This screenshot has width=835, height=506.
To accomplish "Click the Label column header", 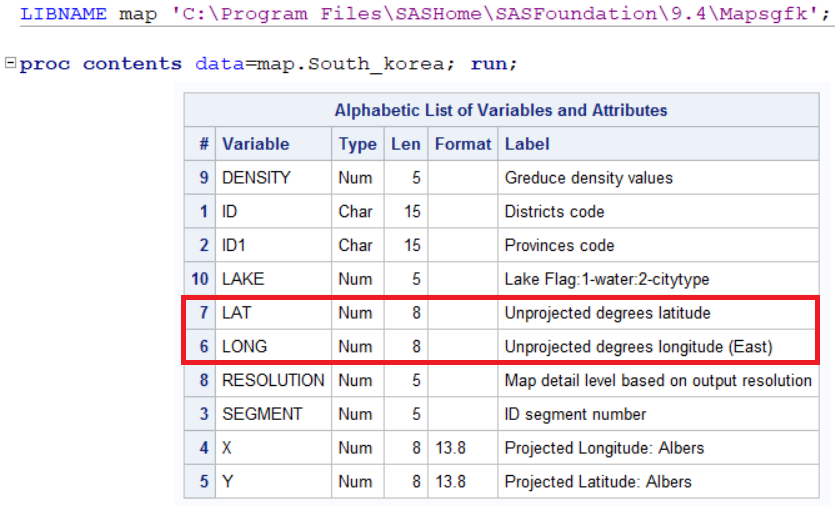I will pos(527,144).
